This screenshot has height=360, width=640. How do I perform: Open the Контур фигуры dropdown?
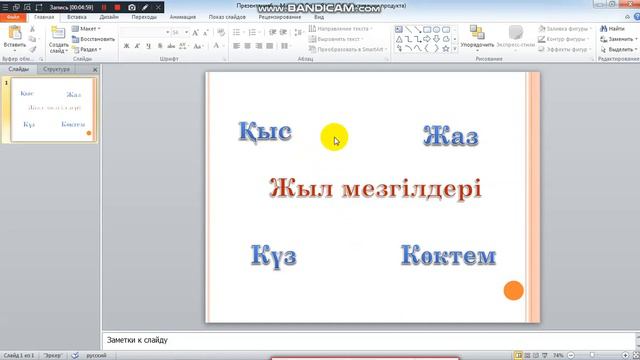click(563, 39)
